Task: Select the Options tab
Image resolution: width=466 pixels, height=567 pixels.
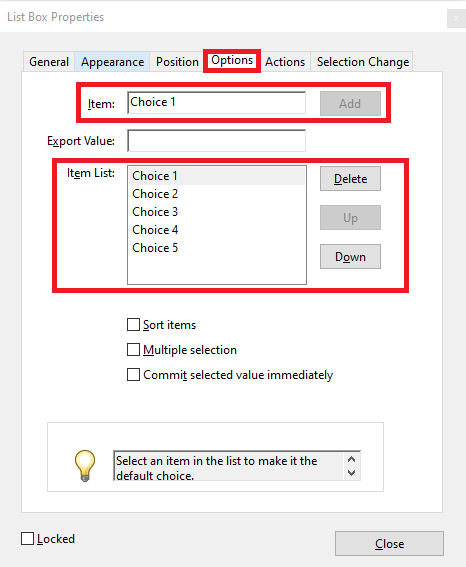Action: [232, 60]
